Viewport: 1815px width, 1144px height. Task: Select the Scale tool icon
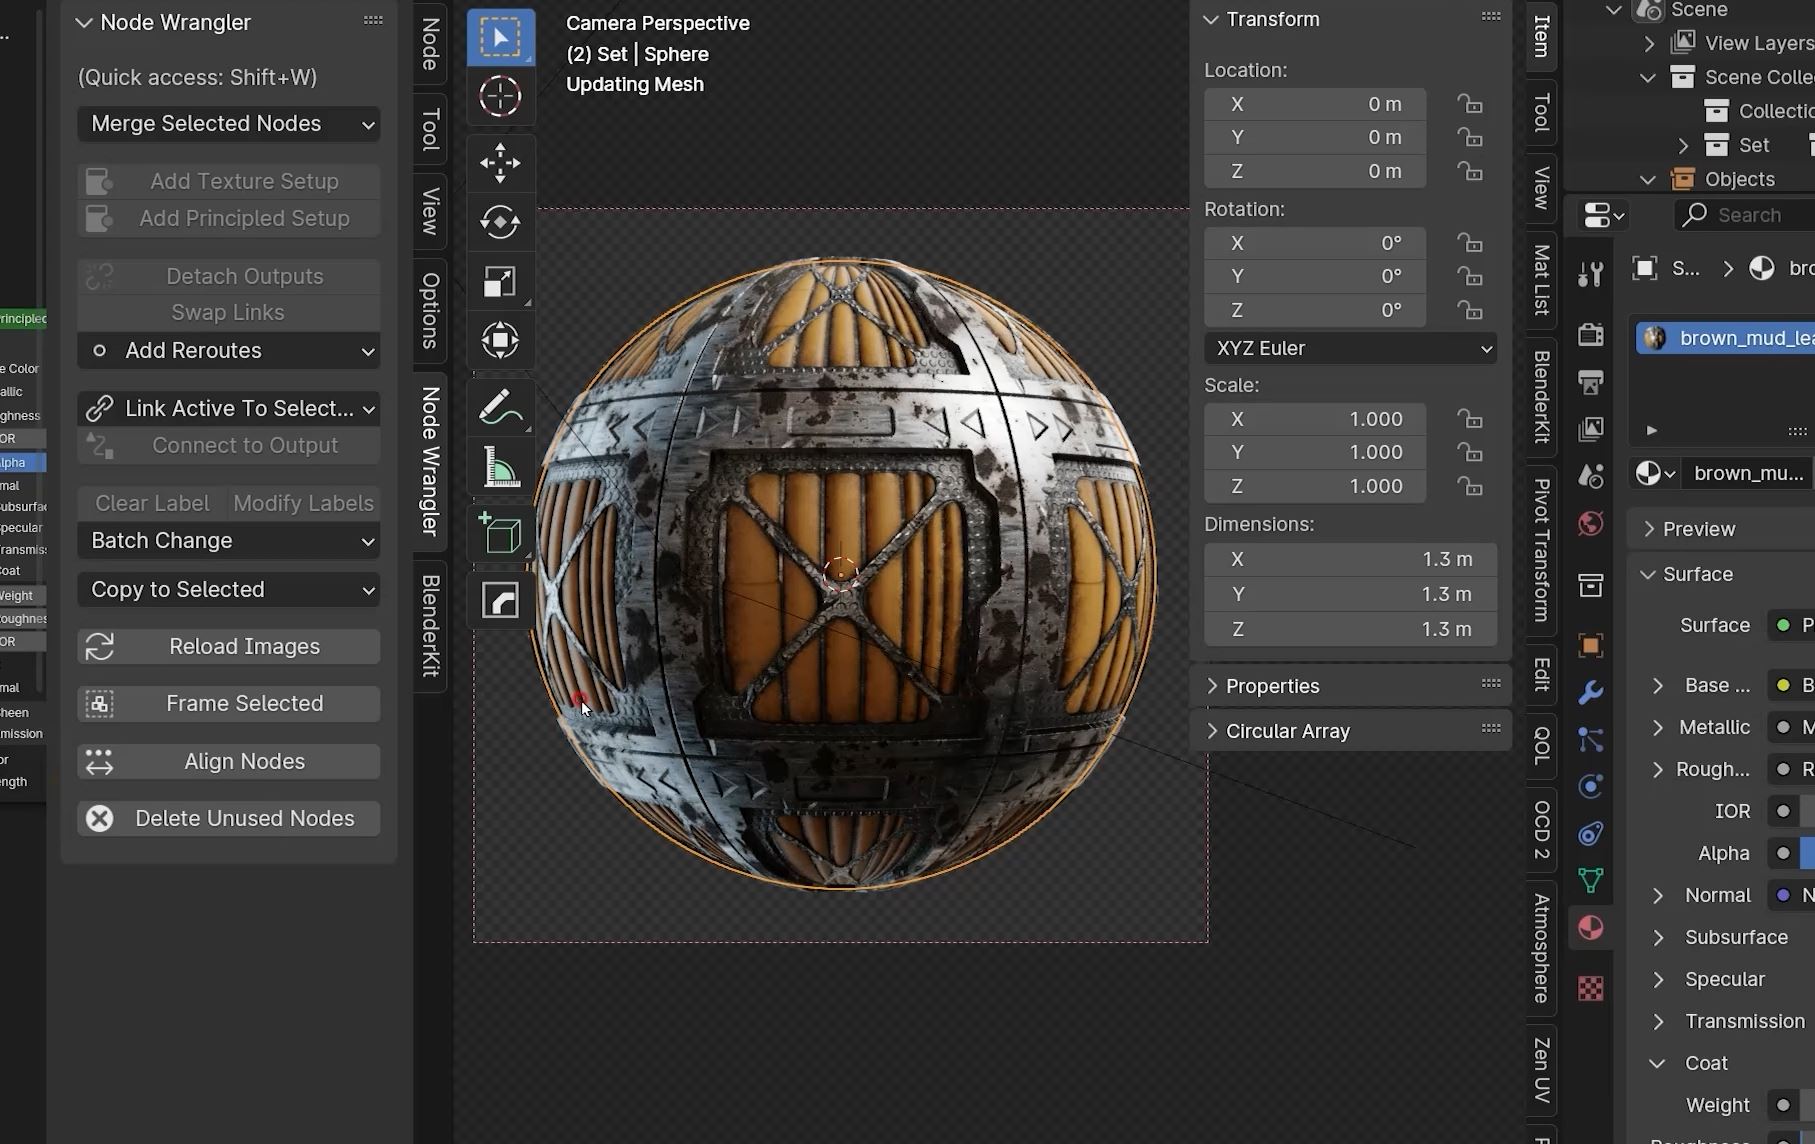point(500,282)
